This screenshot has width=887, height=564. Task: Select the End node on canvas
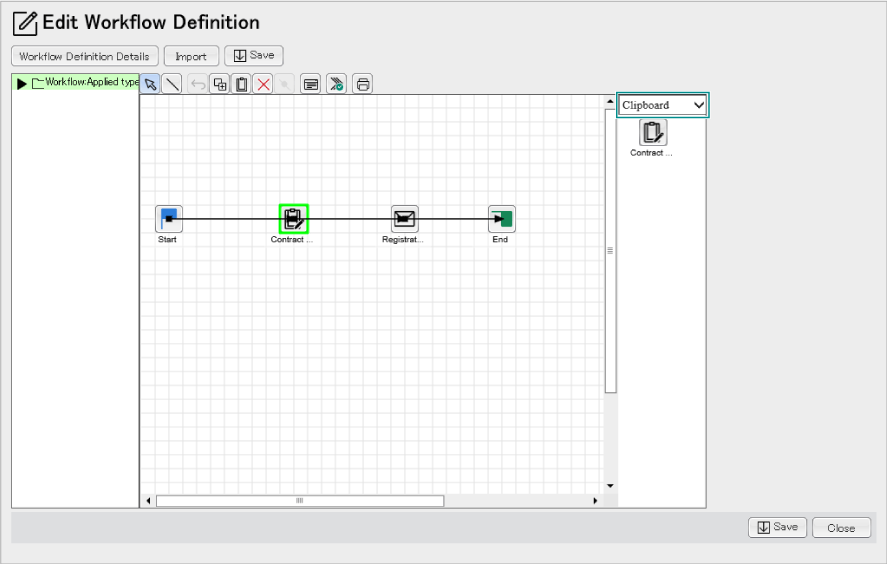coord(502,219)
